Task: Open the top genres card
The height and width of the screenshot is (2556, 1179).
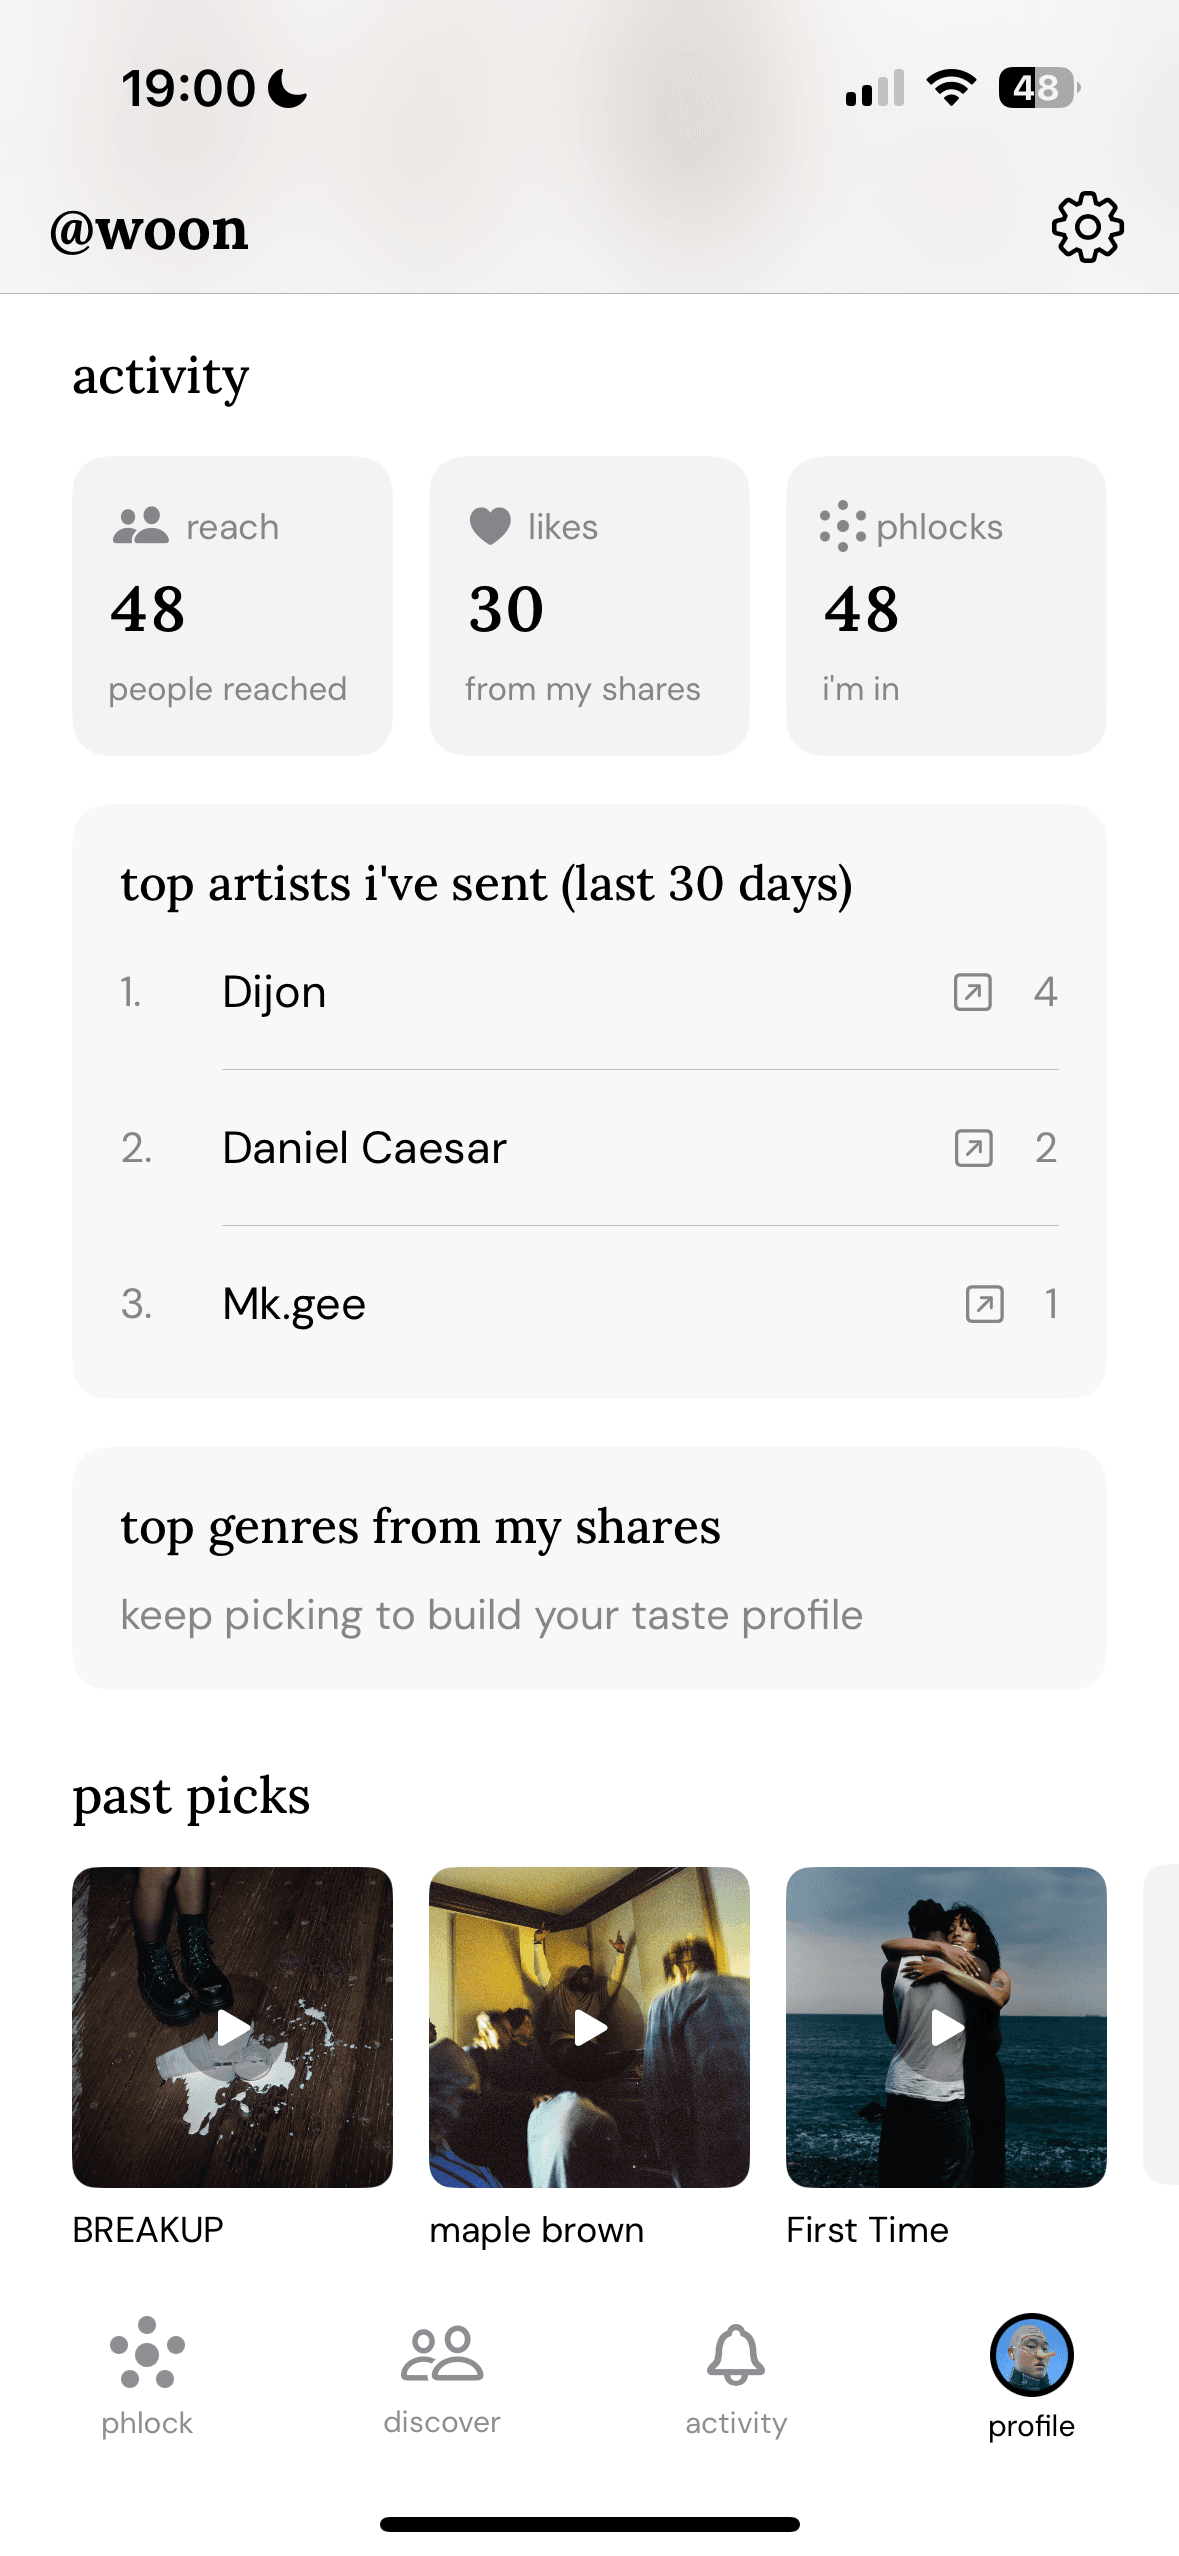Action: click(x=589, y=1568)
